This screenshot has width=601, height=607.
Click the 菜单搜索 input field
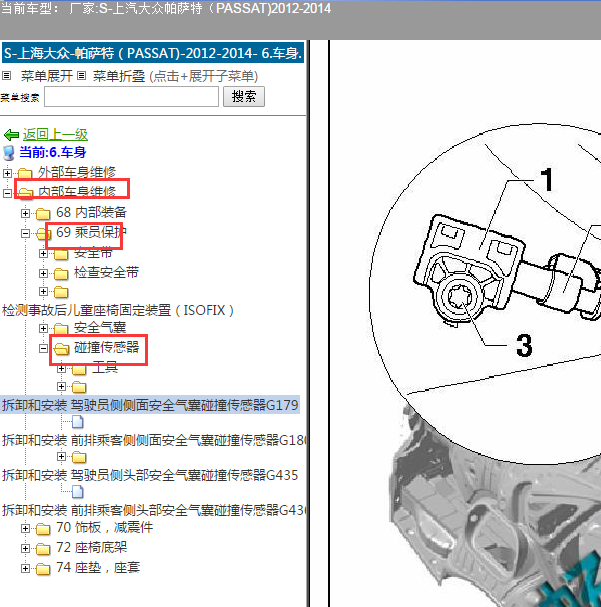coord(131,96)
